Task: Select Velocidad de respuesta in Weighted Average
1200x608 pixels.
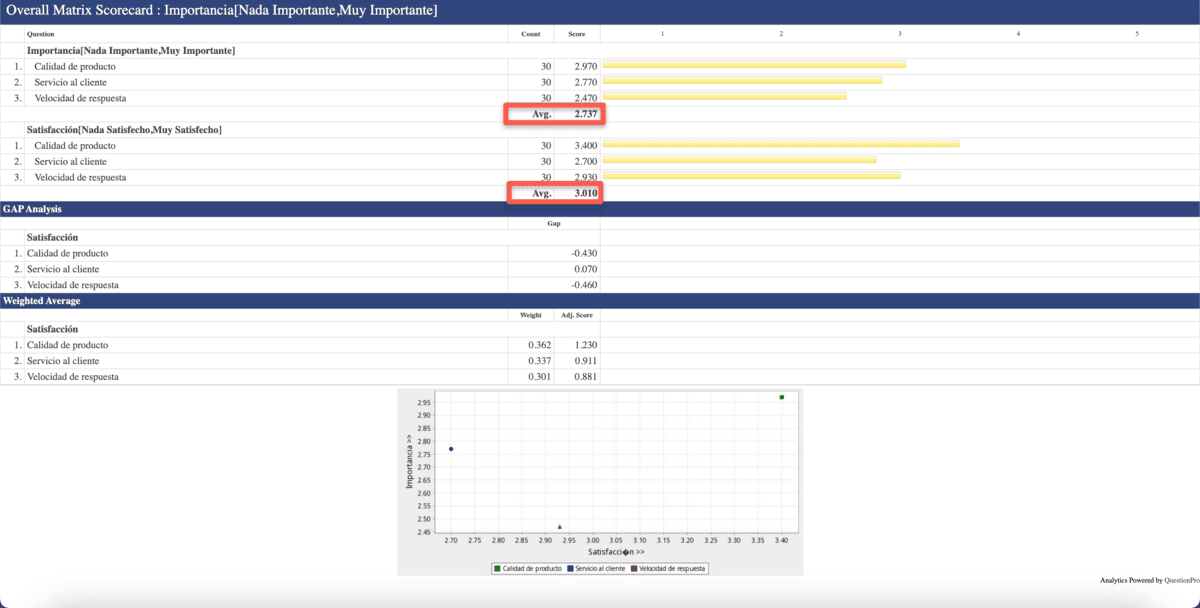Action: pos(73,378)
